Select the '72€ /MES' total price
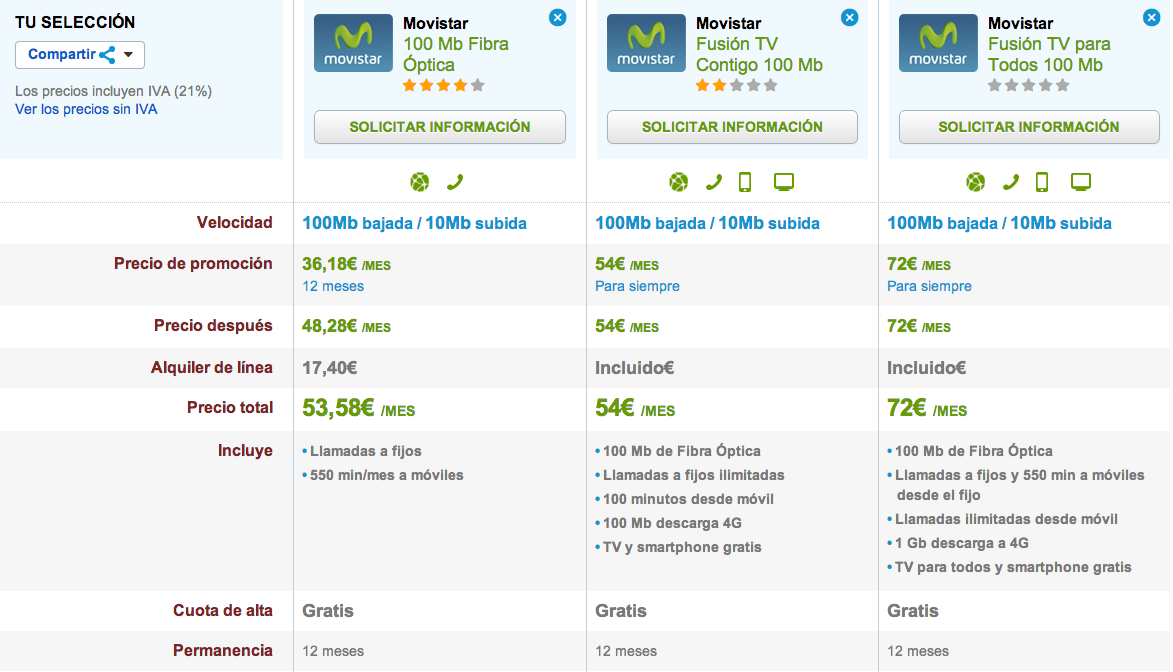The height and width of the screenshot is (672, 1173). point(927,409)
